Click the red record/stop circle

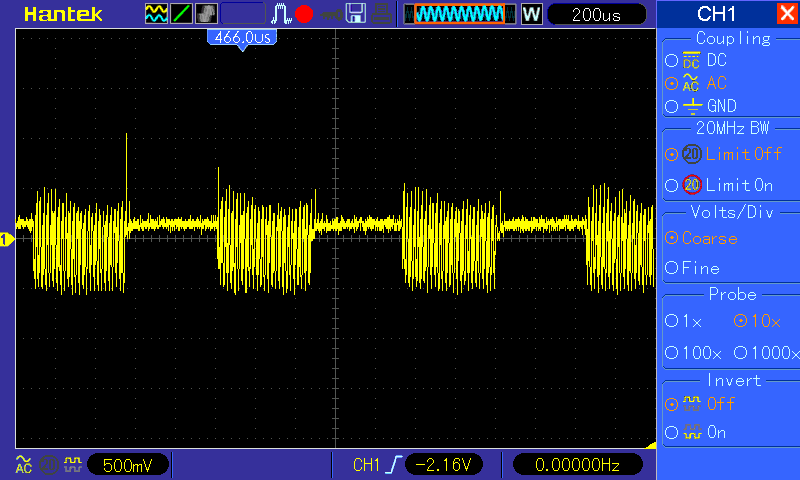click(x=304, y=14)
